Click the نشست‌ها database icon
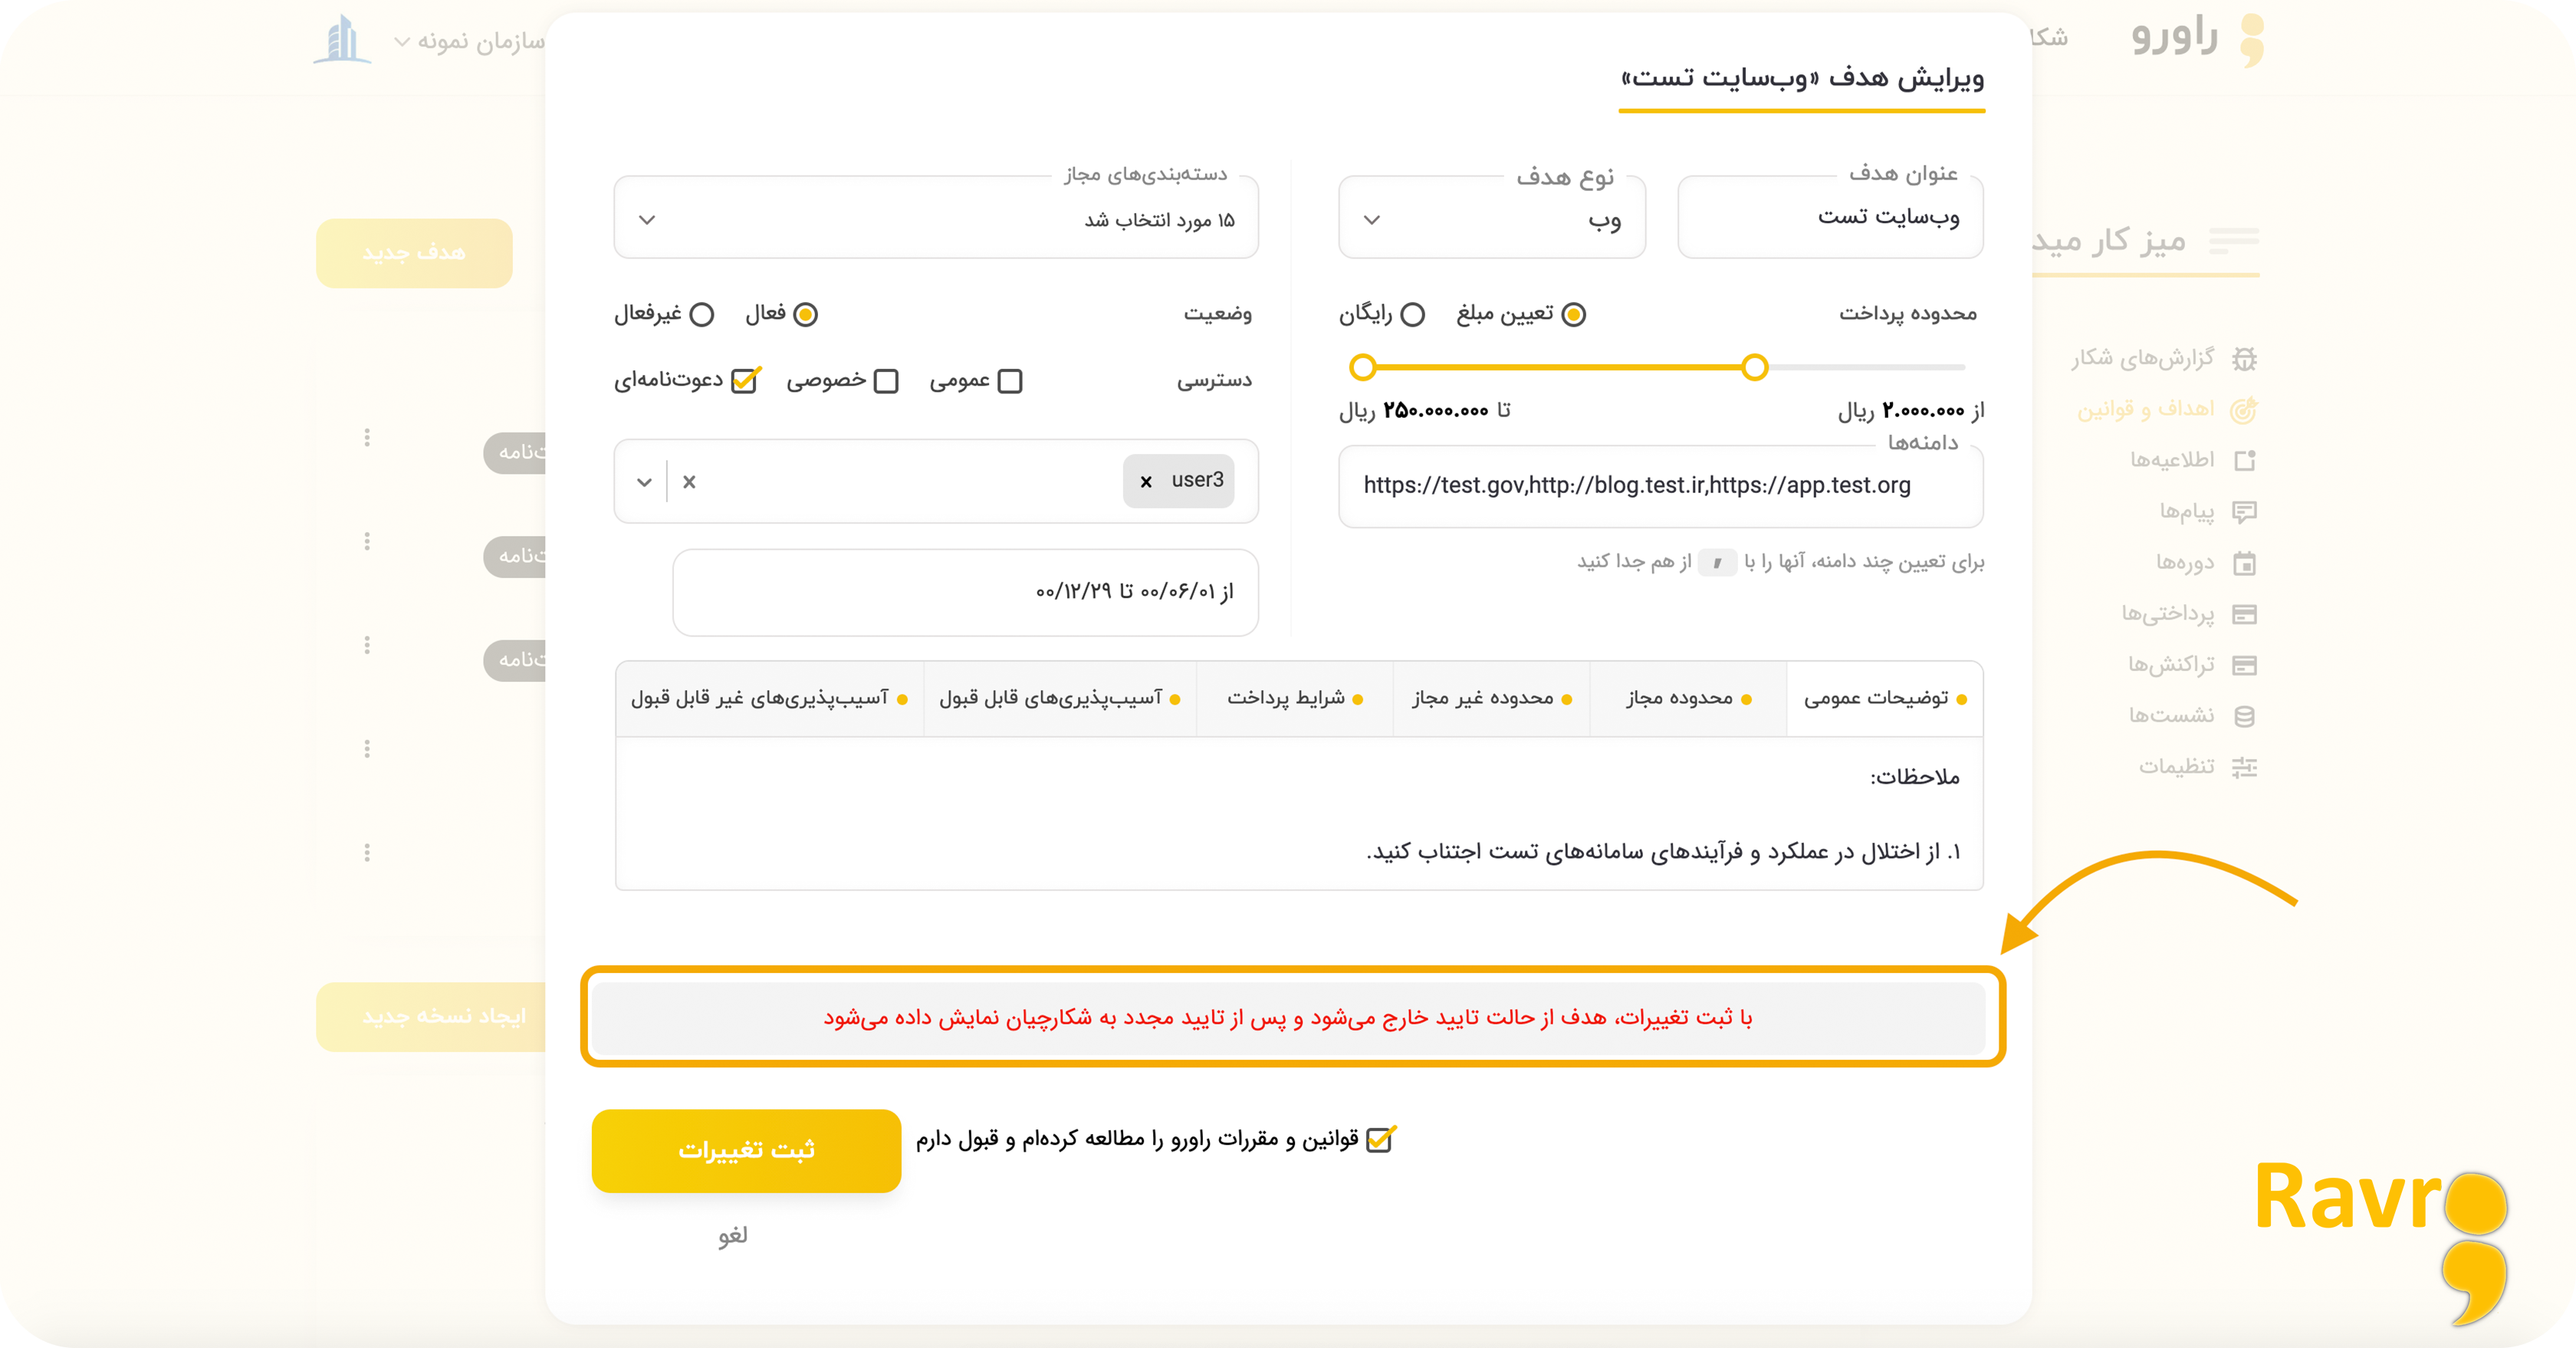 coord(2244,716)
